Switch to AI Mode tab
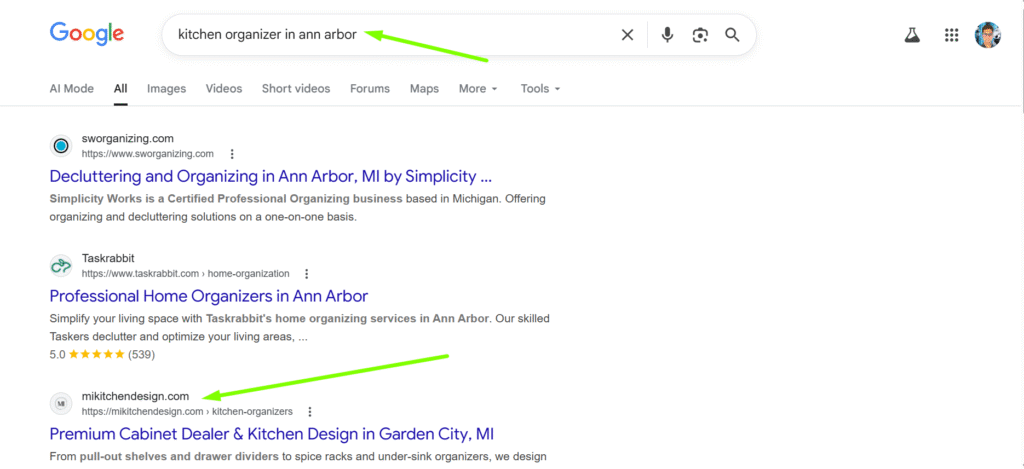Screen dimensions: 1024x469 [x=72, y=89]
